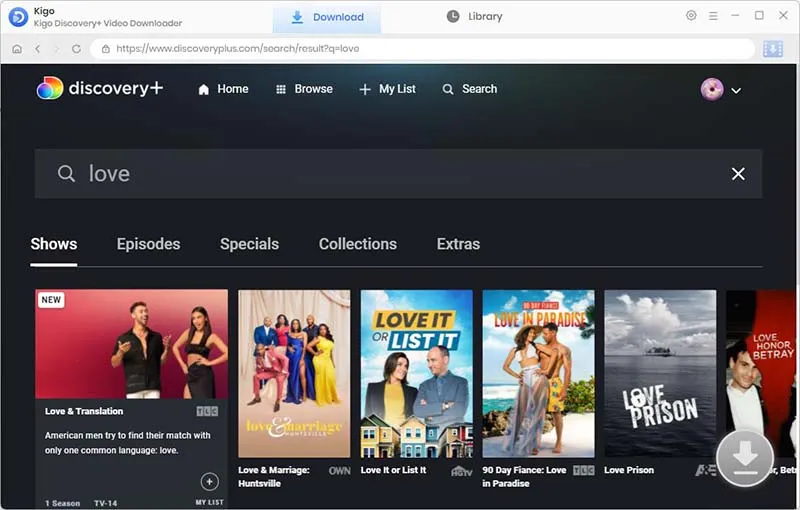Image resolution: width=800 pixels, height=510 pixels.
Task: Open Kigo settings gear icon
Action: (x=691, y=15)
